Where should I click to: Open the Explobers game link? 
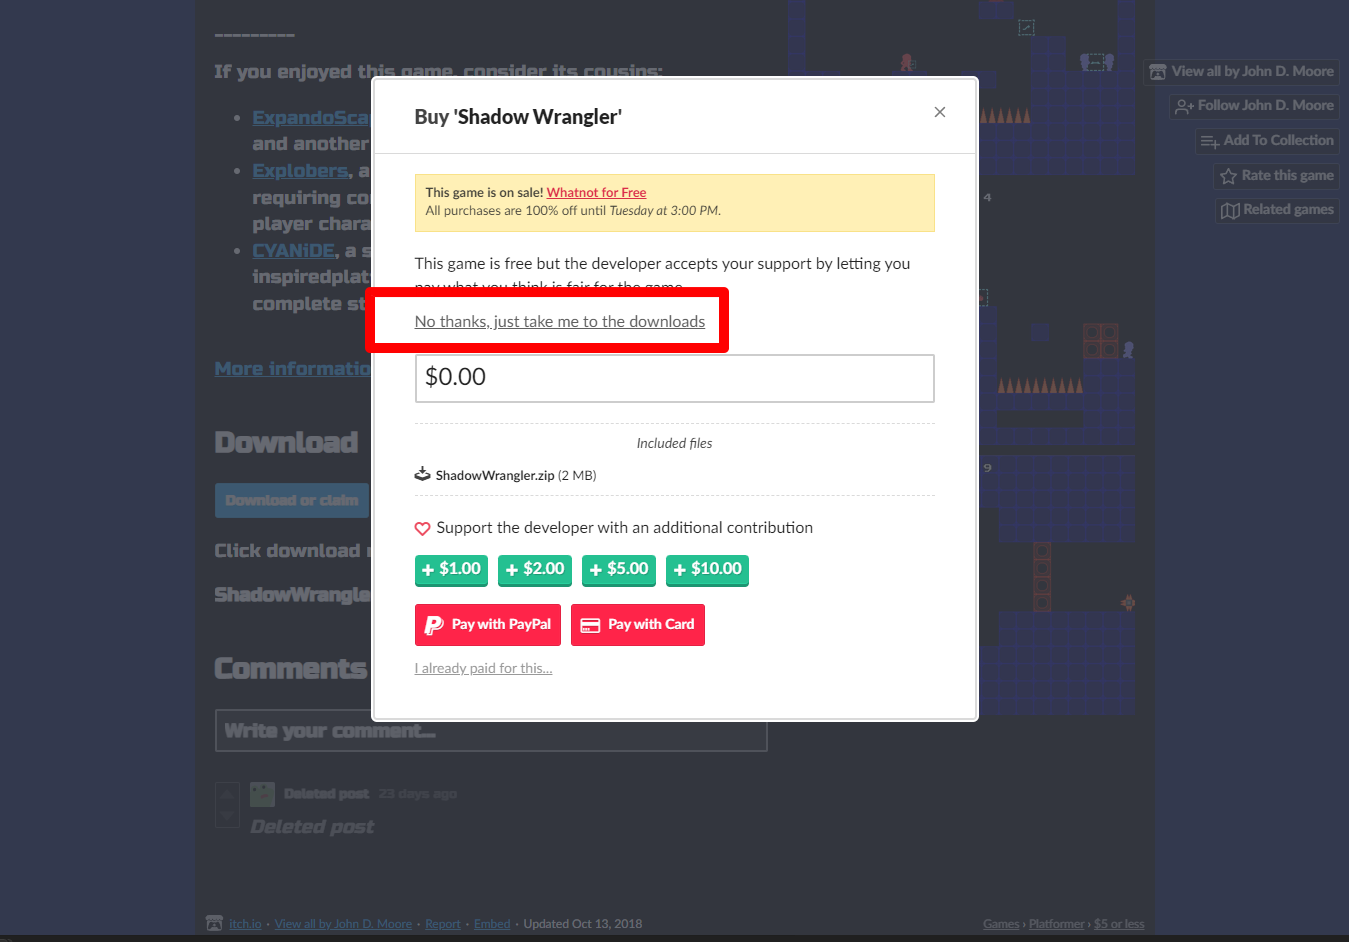coord(300,170)
